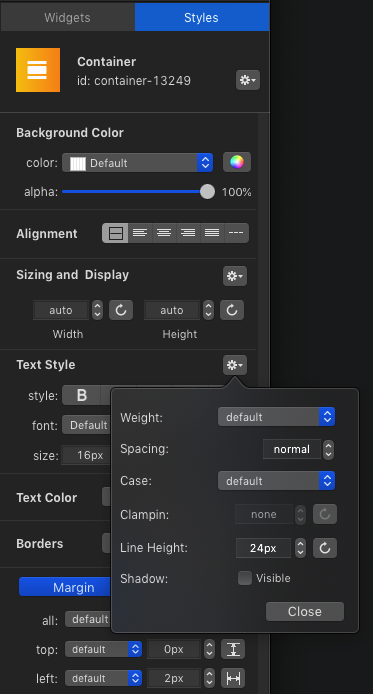Select the Margin tab
The width and height of the screenshot is (373, 694).
point(65,587)
